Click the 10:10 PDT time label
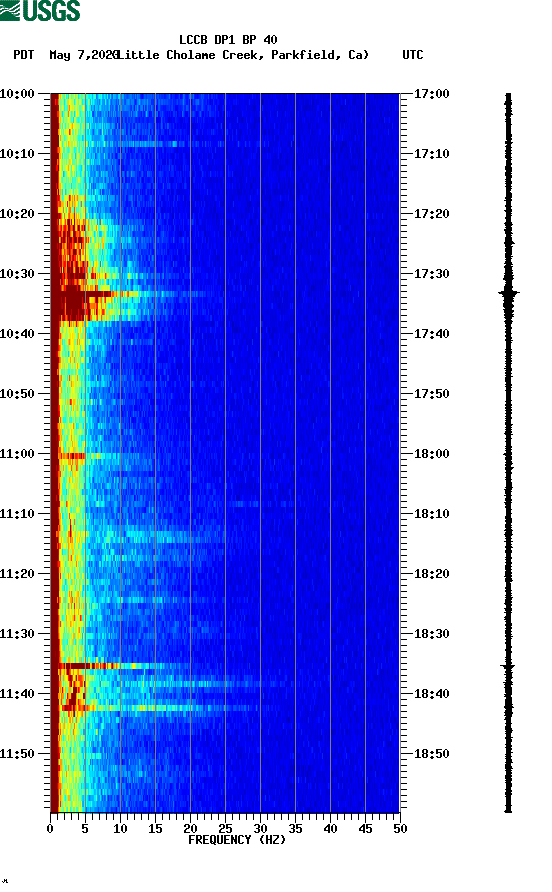Viewport: 552px width, 892px height. (x=18, y=154)
